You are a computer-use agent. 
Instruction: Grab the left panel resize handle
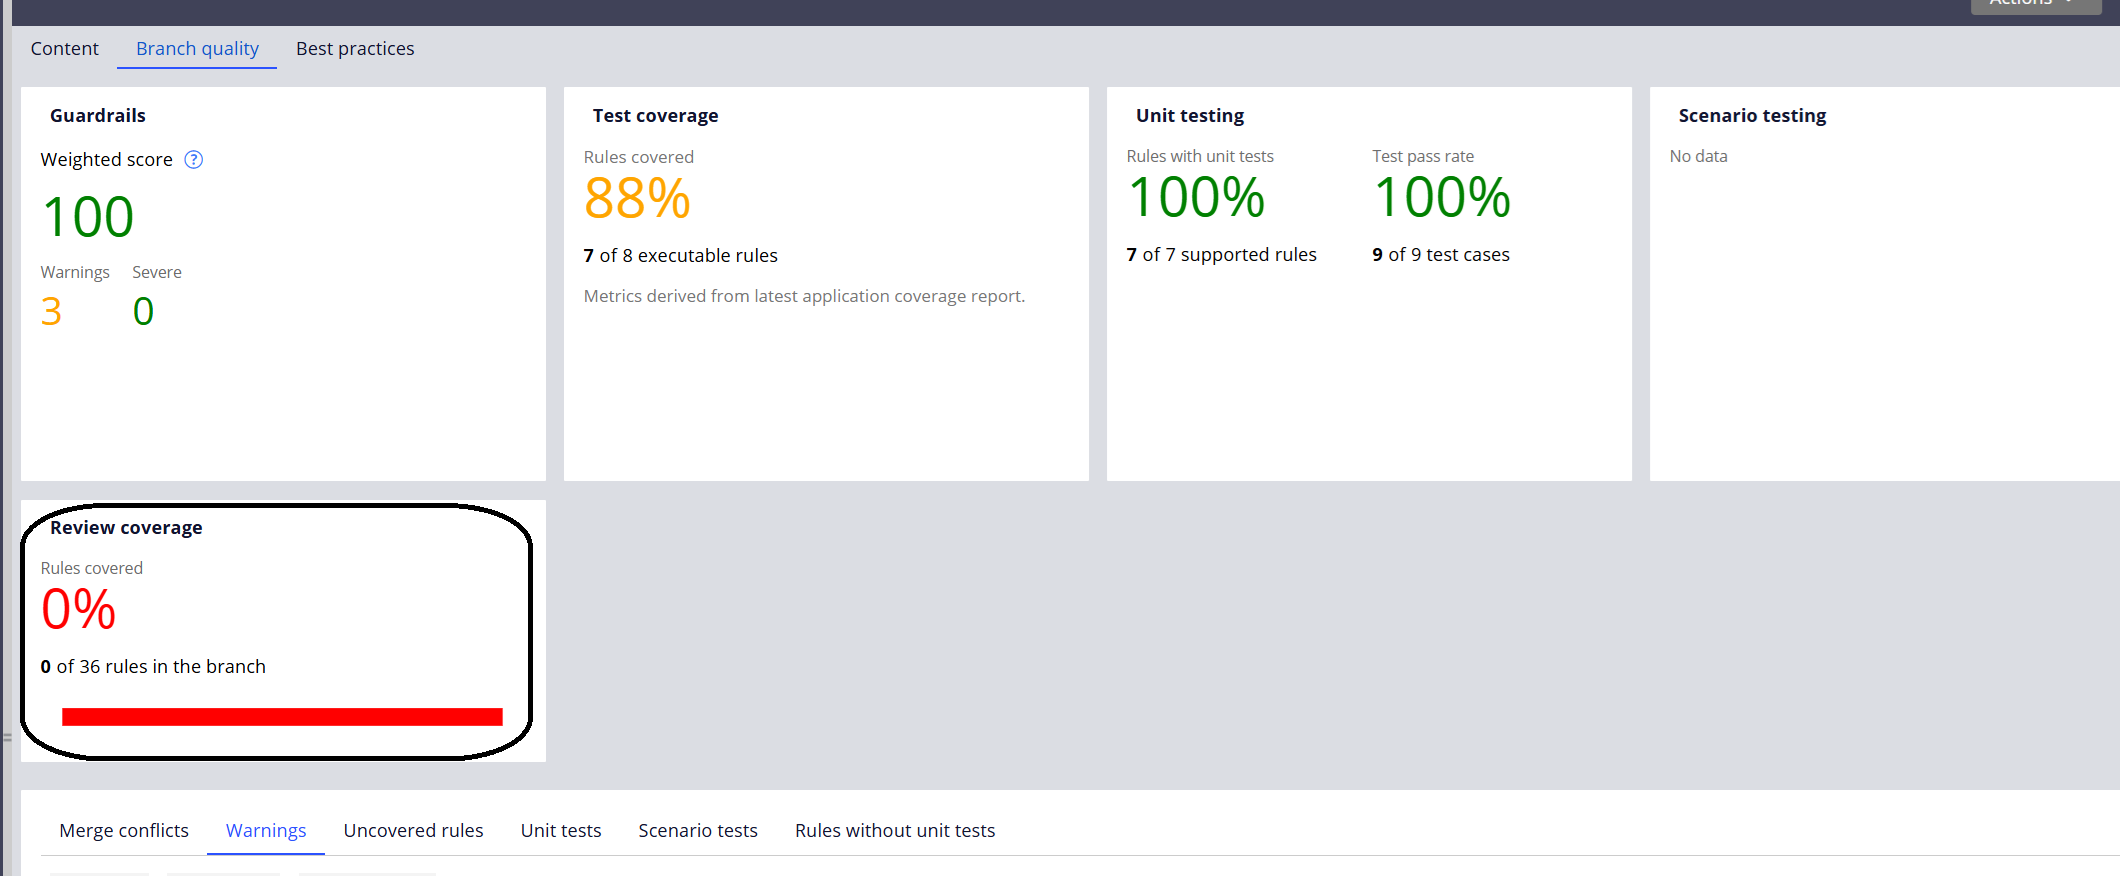[7, 737]
